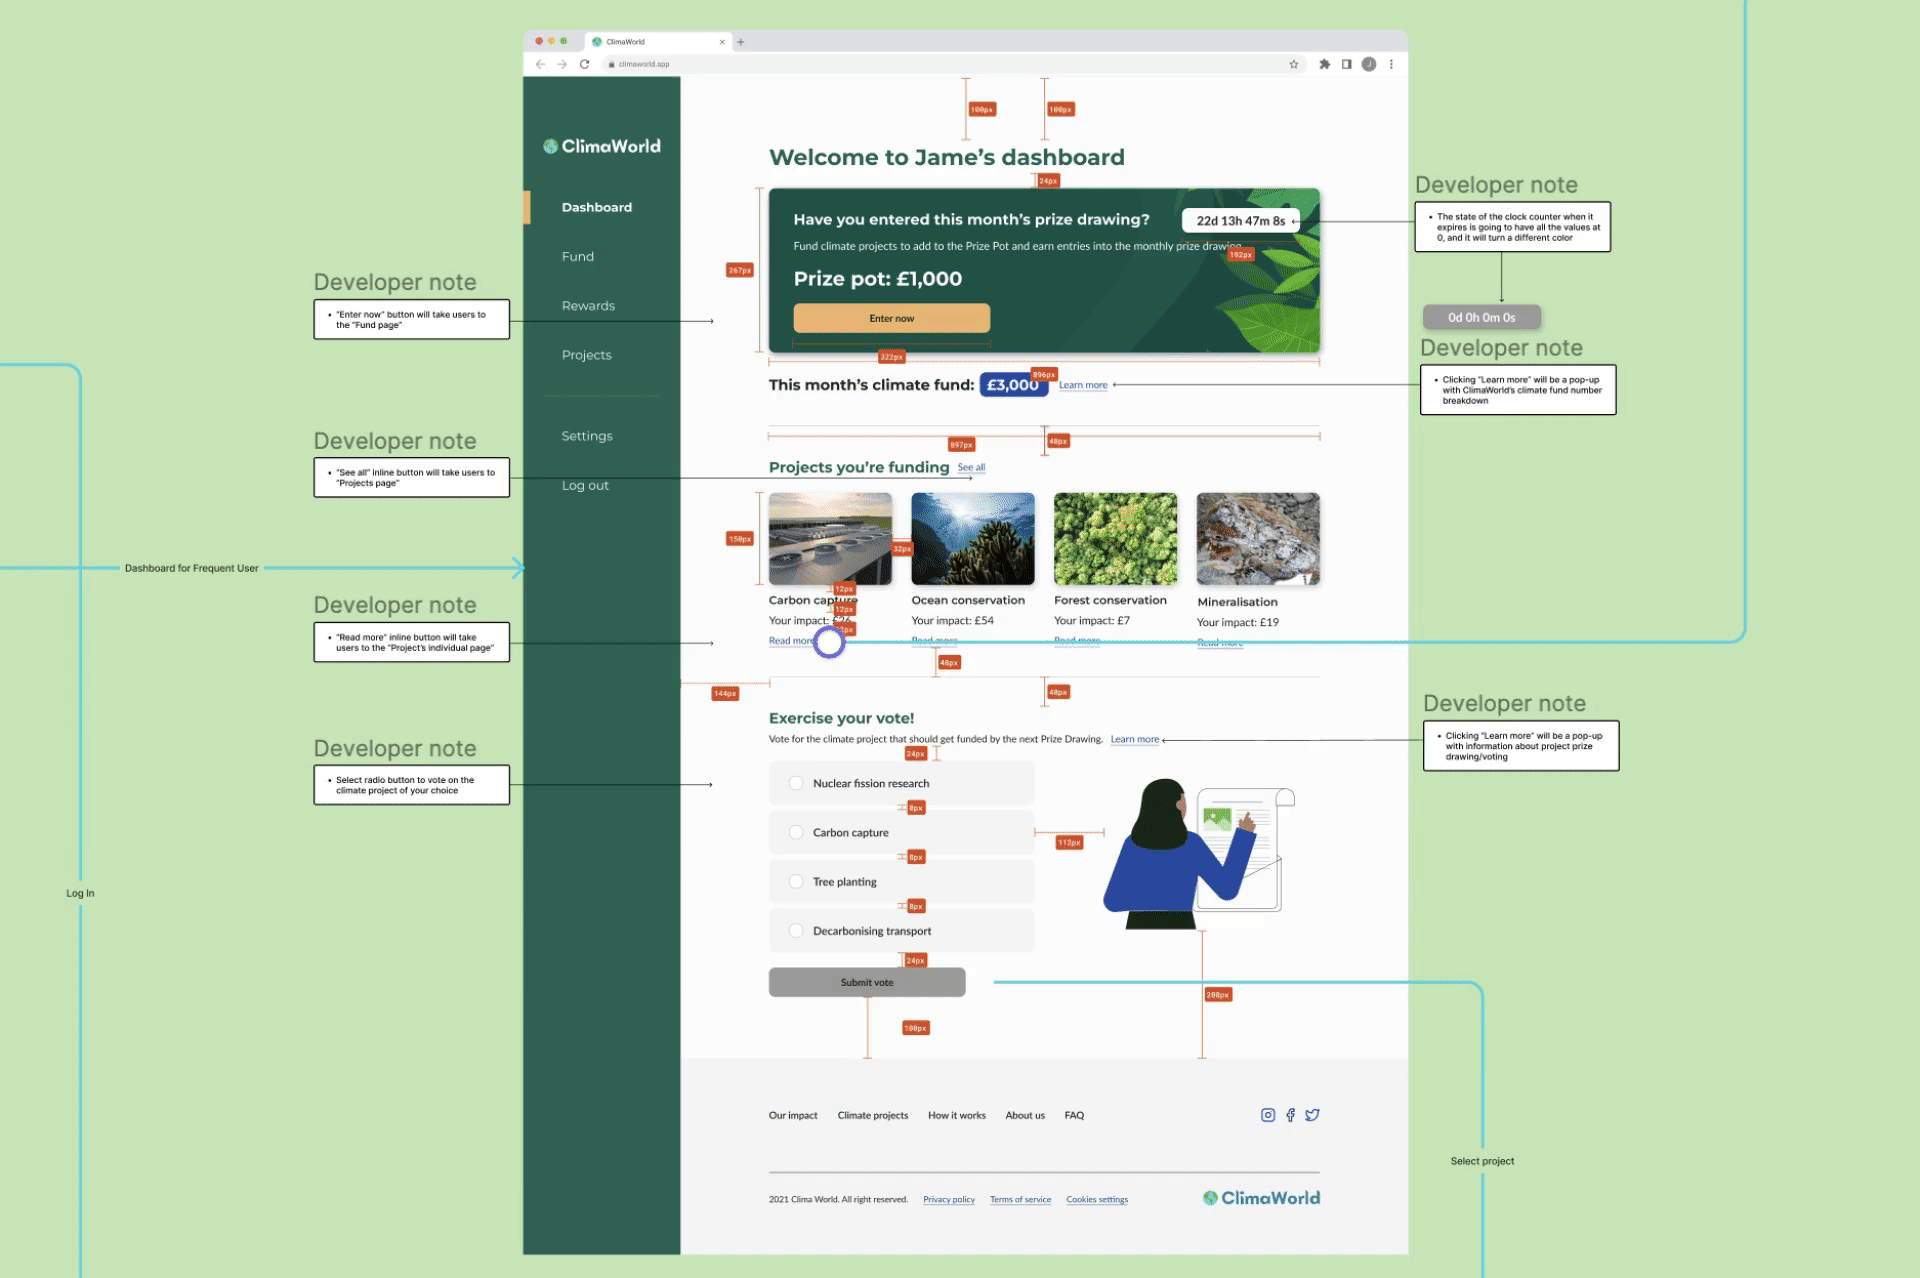
Task: Choose the Tree planting radio option
Action: (x=796, y=881)
